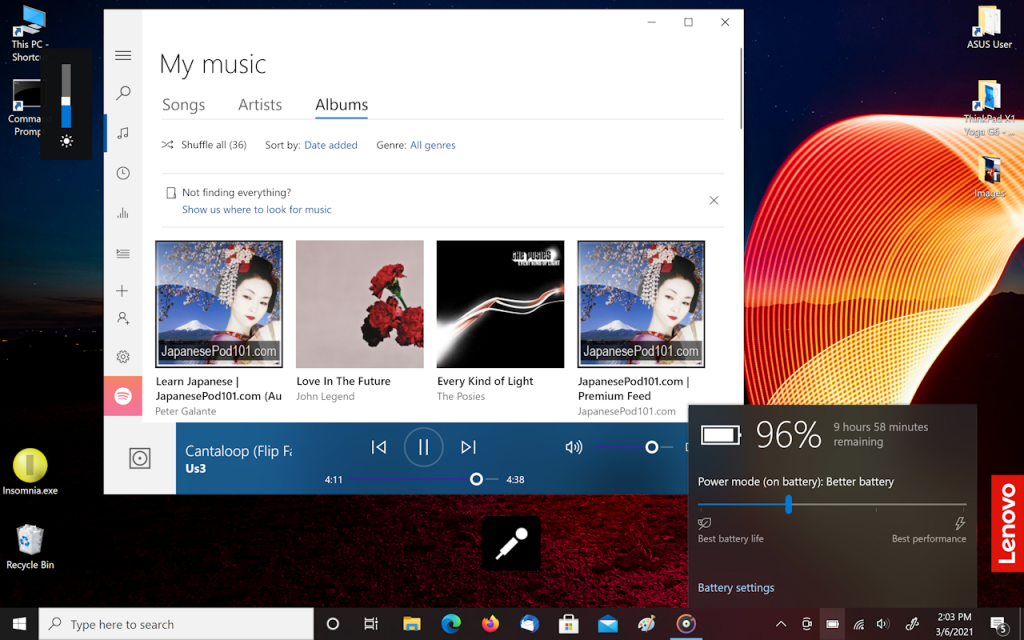Show hidden tray icons chevron

pos(780,624)
